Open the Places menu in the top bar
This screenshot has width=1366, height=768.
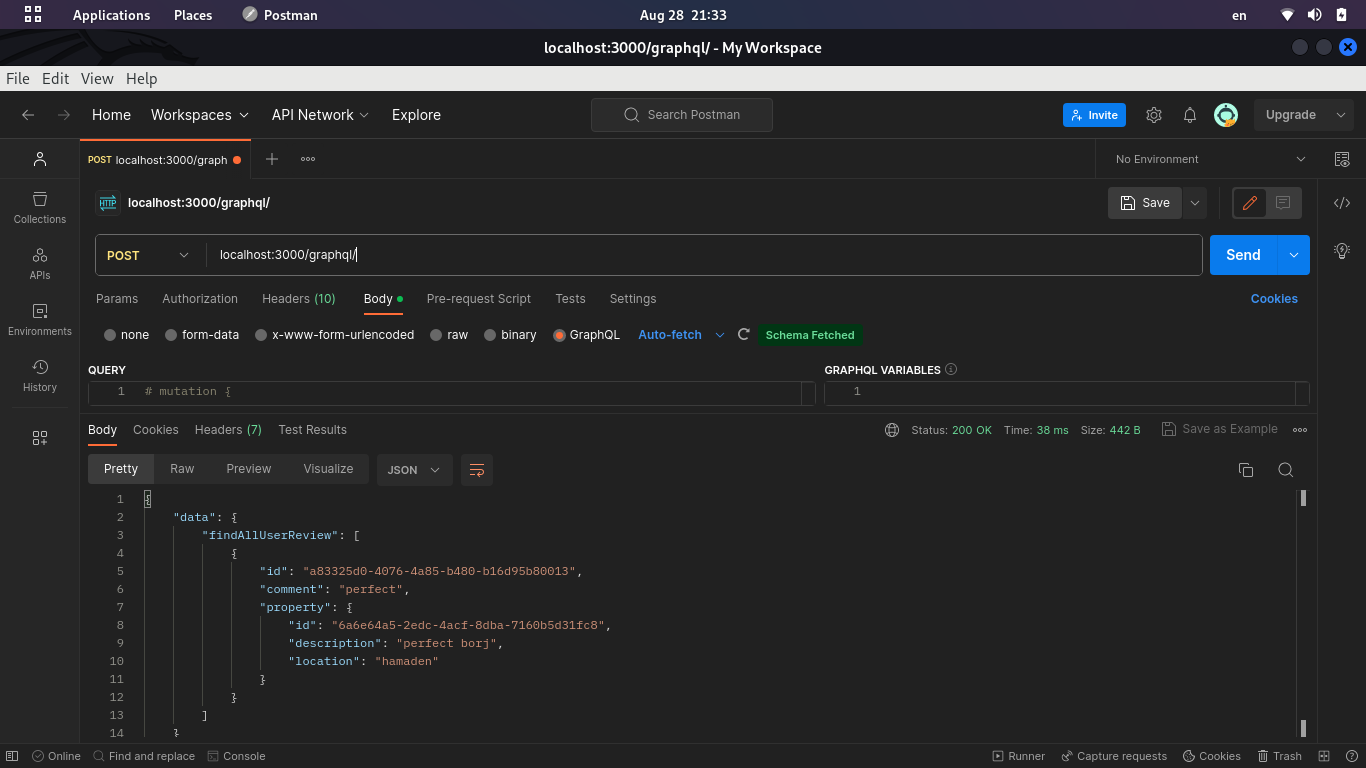(x=193, y=15)
